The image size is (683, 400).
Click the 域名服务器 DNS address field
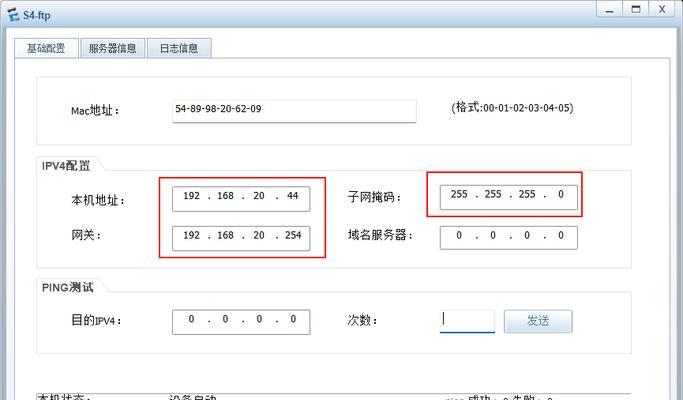pyautogui.click(x=508, y=237)
